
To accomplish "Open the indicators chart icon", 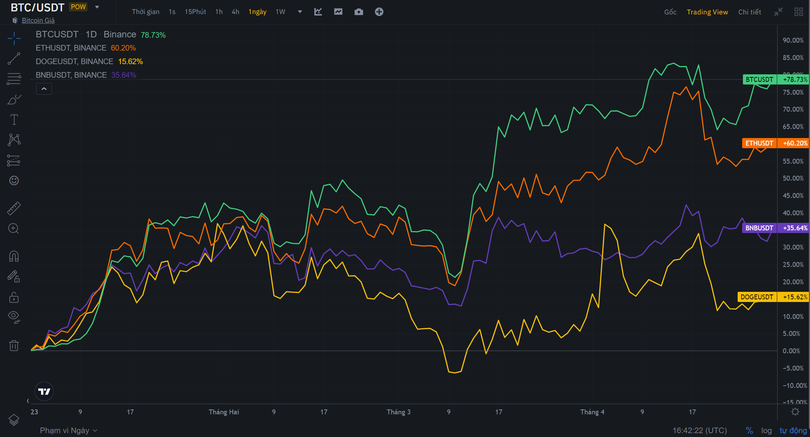I will [x=317, y=12].
